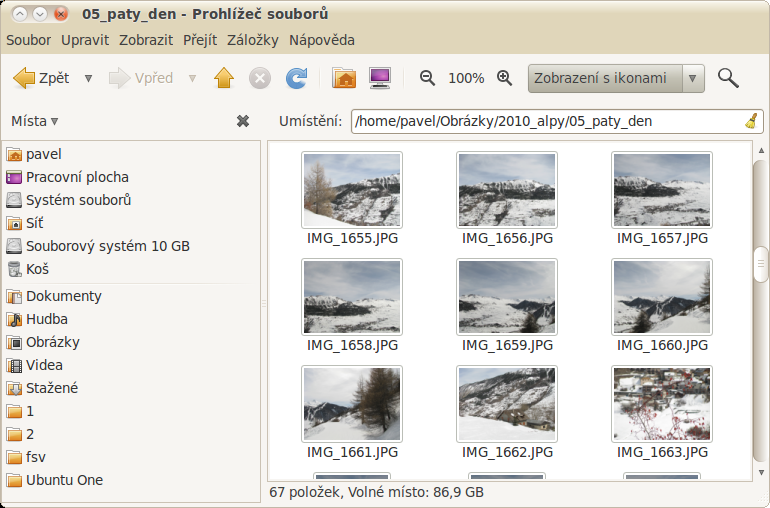Clear the location field with the broom icon
Viewport: 770px width, 508px height.
coord(751,121)
